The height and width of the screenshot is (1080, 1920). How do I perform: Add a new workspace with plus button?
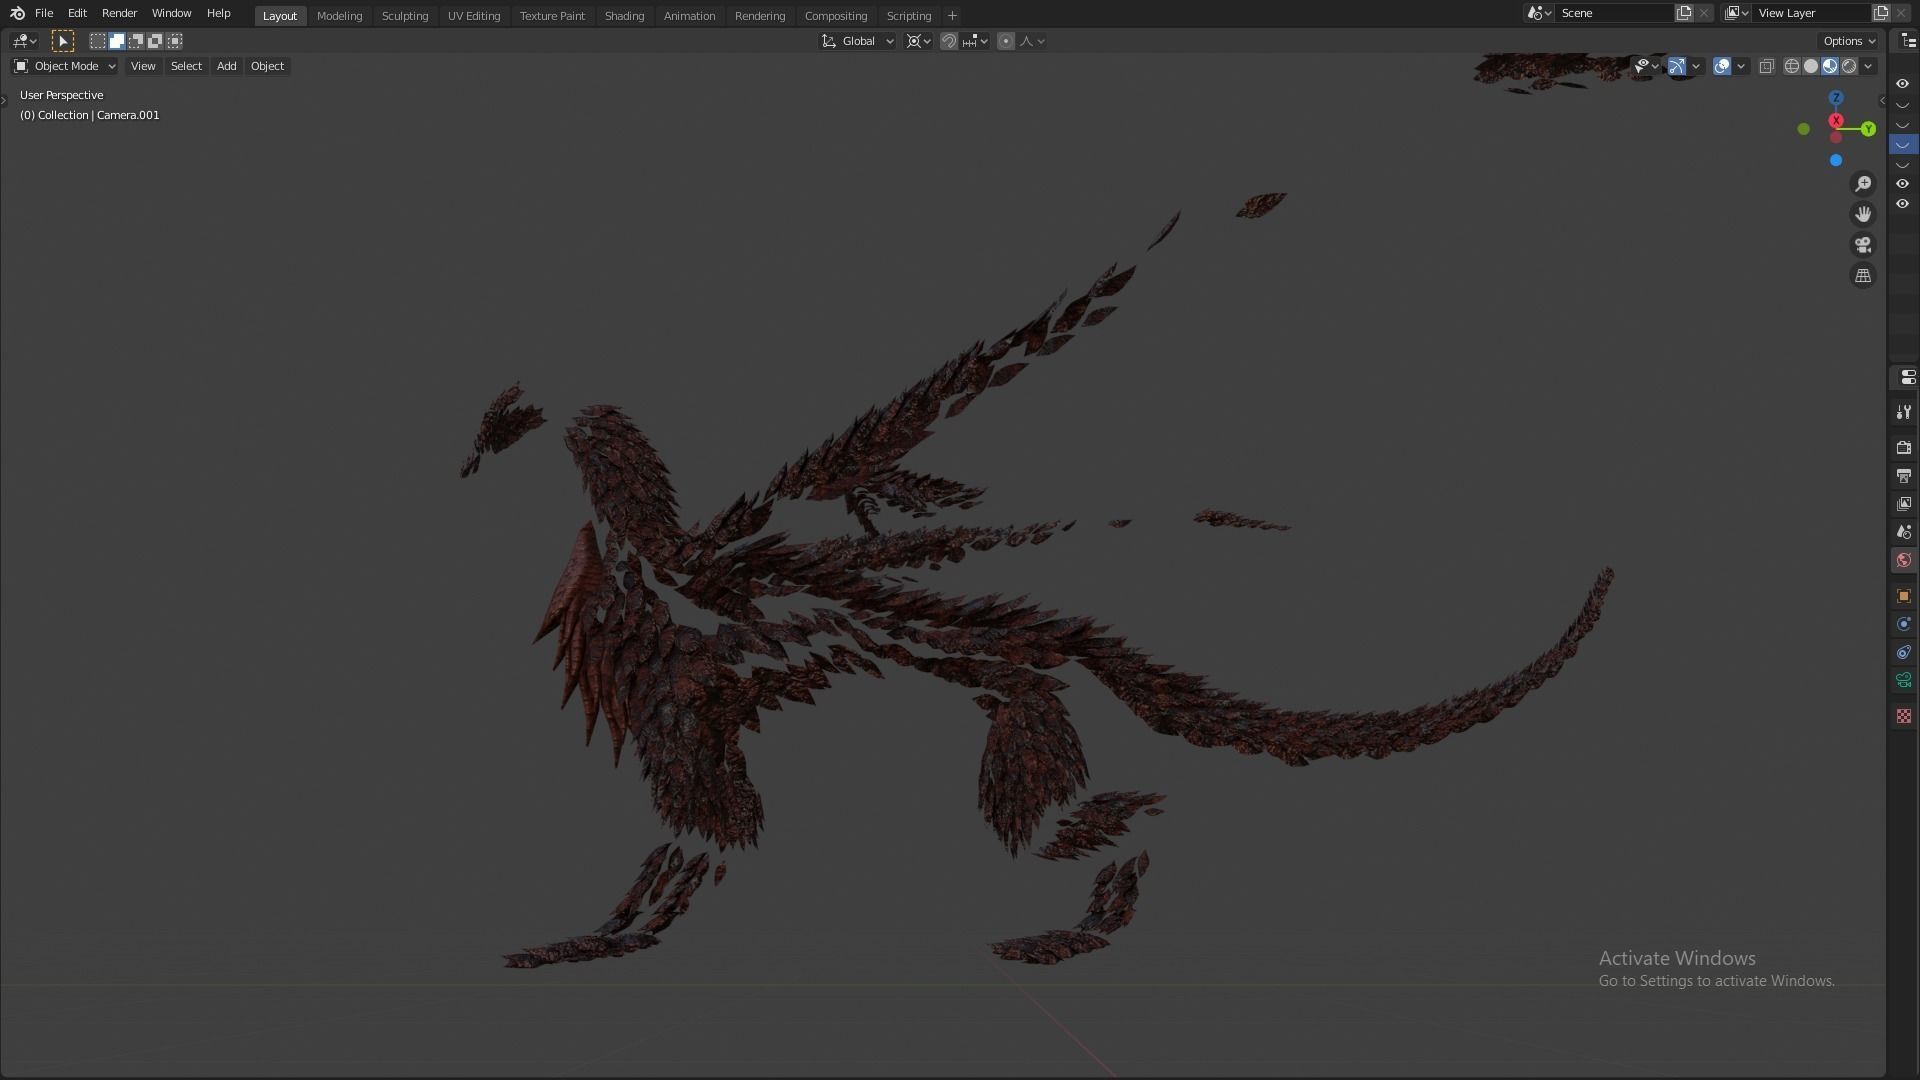pos(952,16)
